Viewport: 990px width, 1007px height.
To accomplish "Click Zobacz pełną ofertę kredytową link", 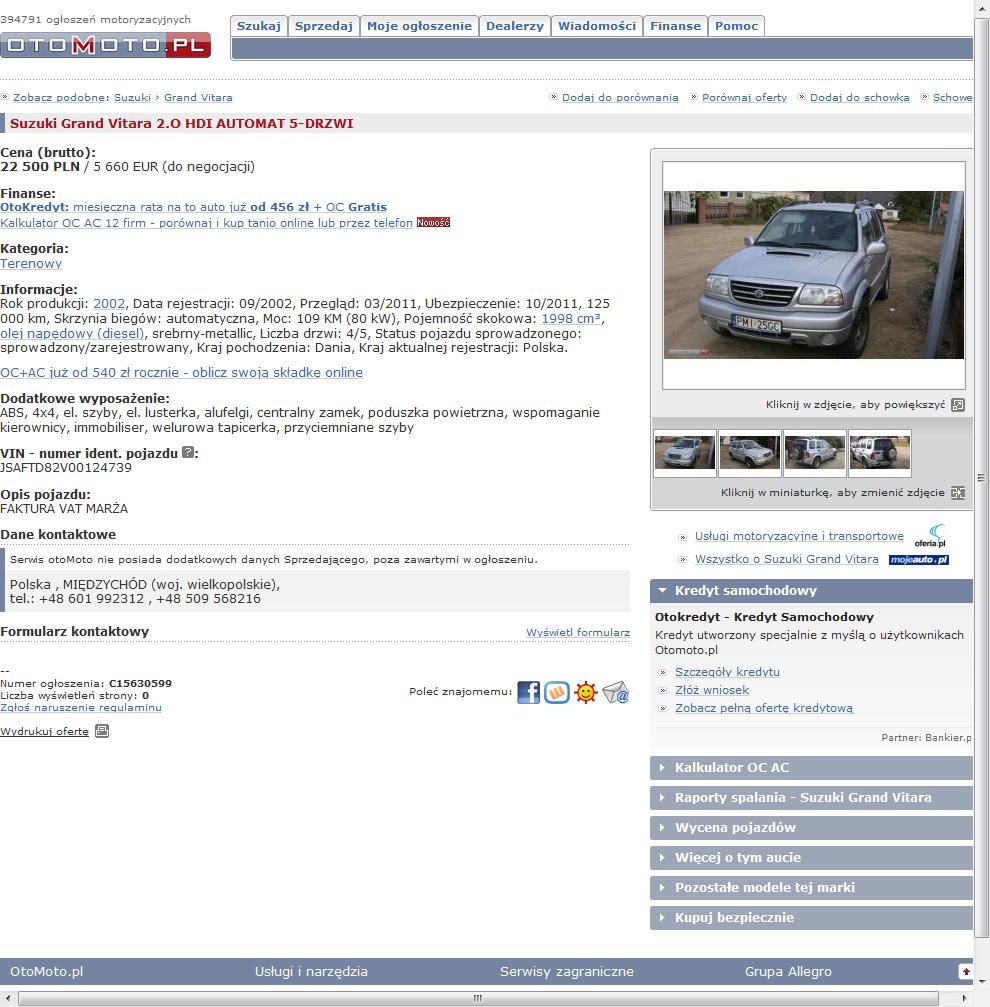I will (x=763, y=708).
